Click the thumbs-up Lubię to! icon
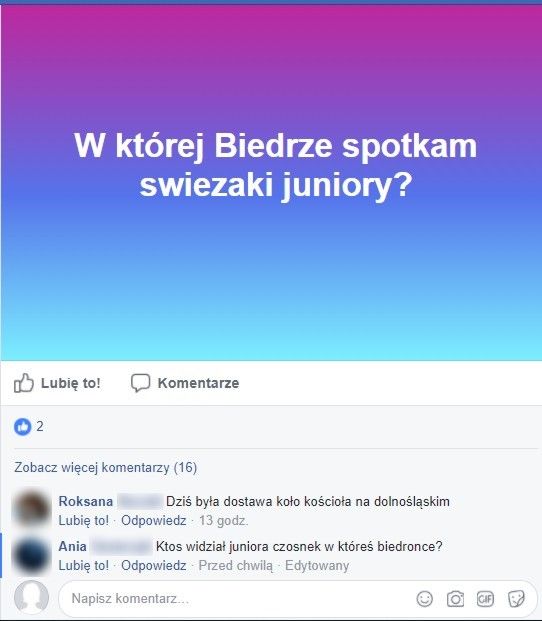542x621 pixels. coord(24,383)
